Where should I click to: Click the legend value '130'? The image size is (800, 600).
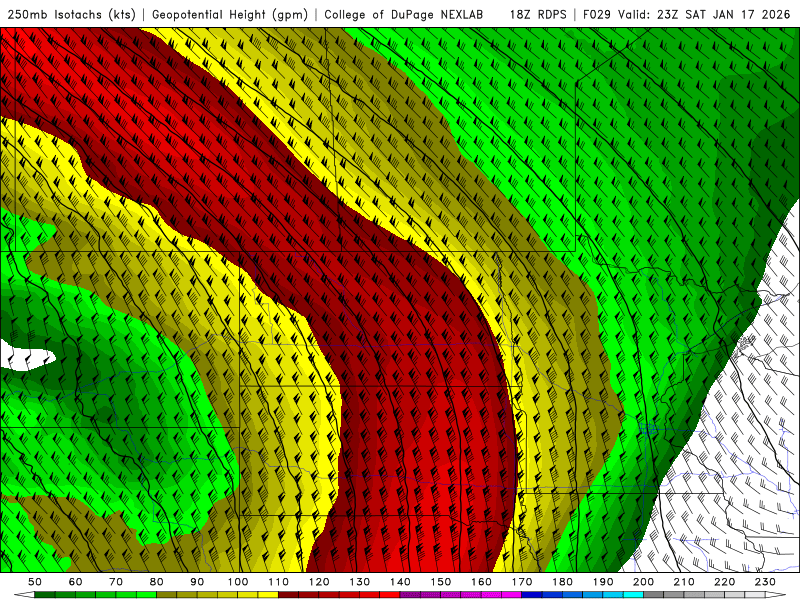tap(359, 582)
